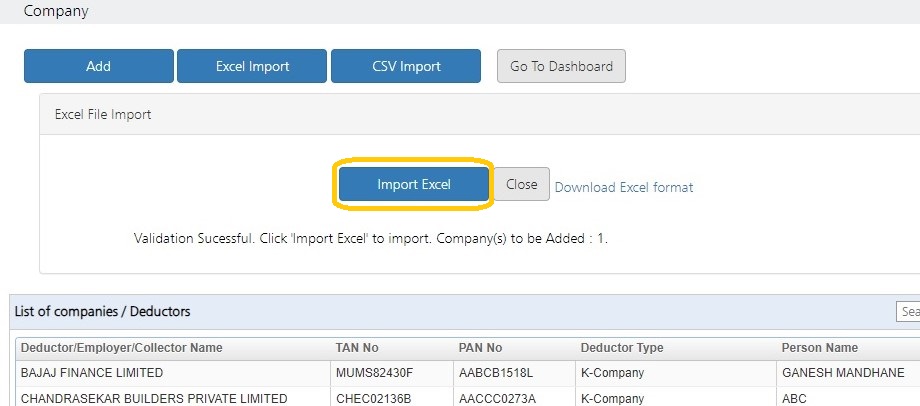Screen dimensions: 920x406
Task: Select BAJAJ FINANCE LIMITED row
Action: 468,373
